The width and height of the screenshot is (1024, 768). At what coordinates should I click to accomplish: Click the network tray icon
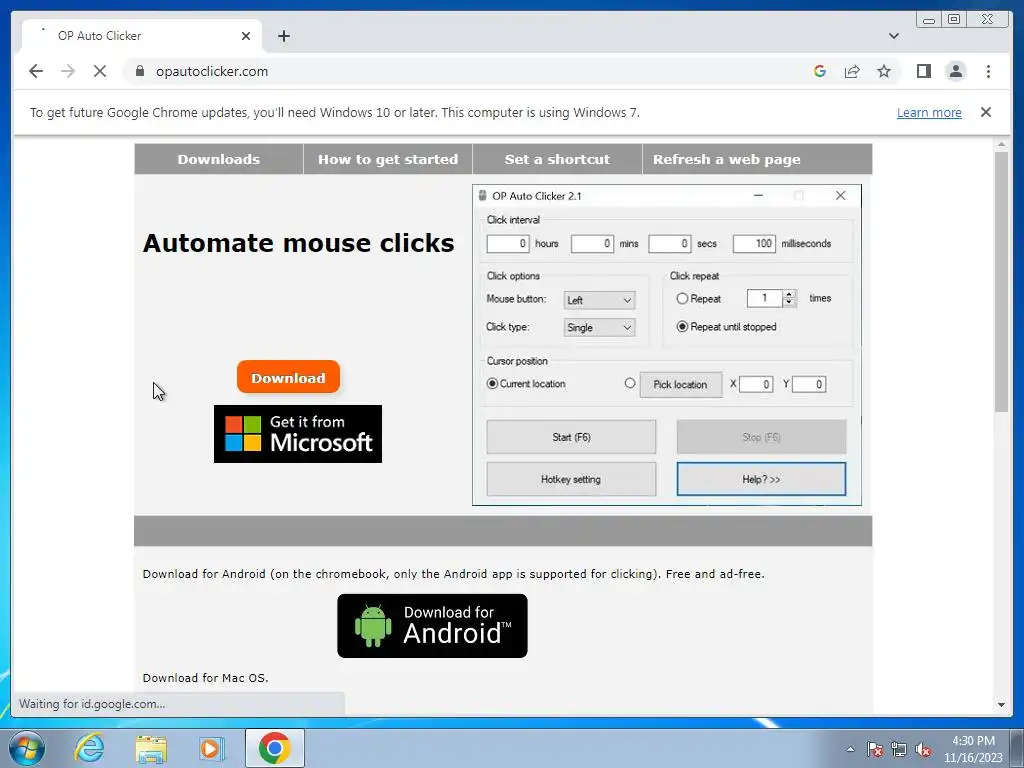coord(899,749)
